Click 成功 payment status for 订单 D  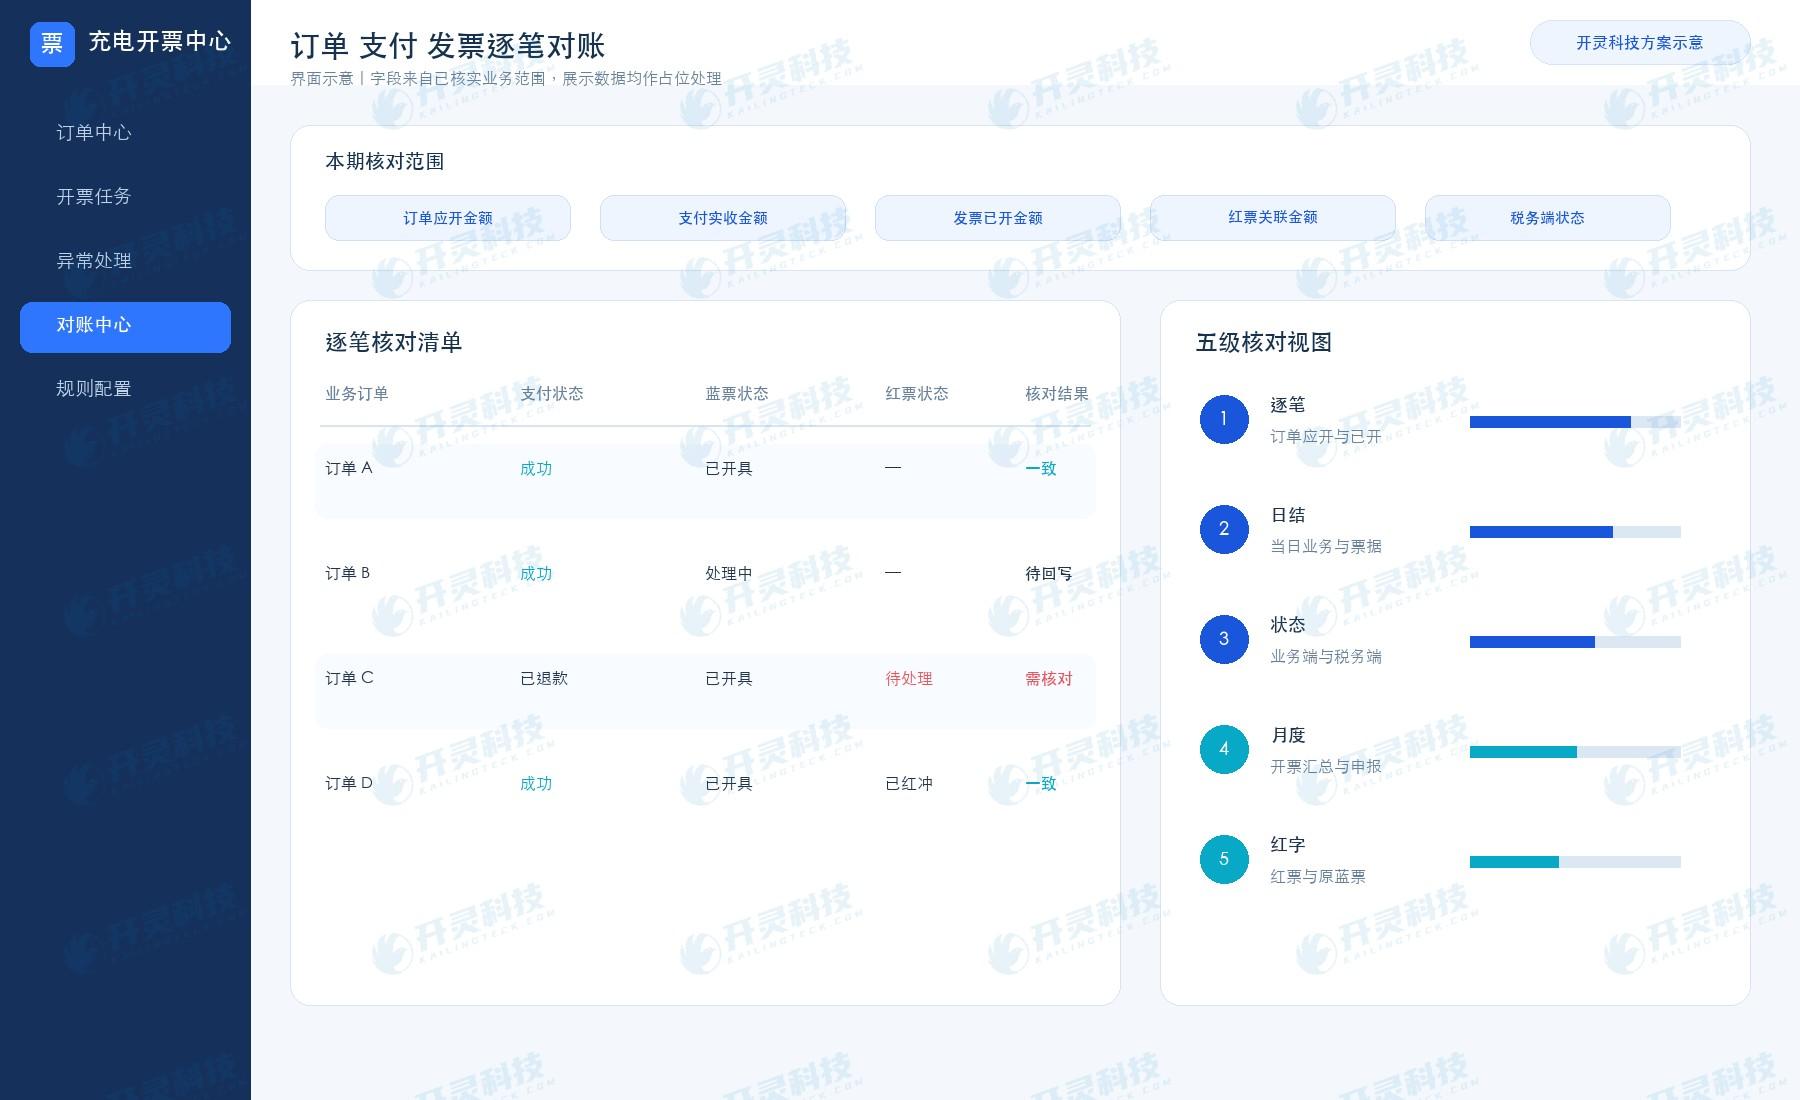536,784
